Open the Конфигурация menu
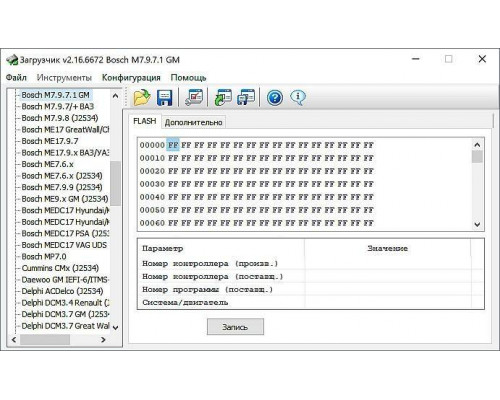500x400 pixels. point(131,78)
